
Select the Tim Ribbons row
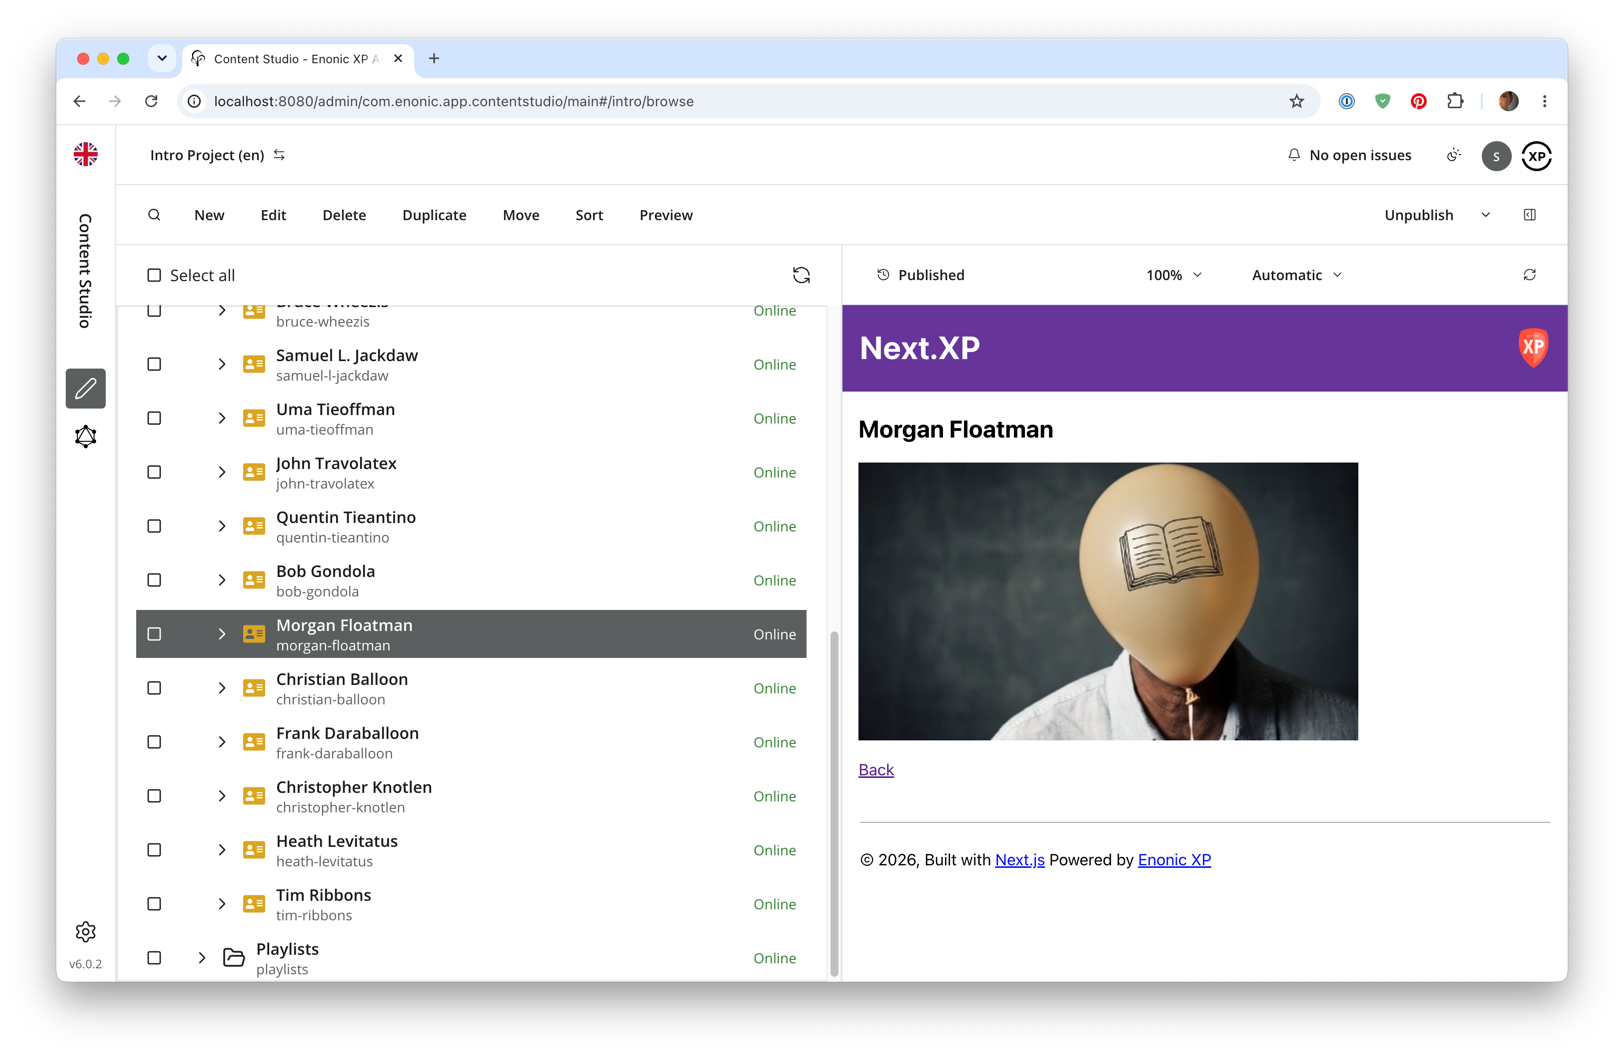(x=471, y=904)
